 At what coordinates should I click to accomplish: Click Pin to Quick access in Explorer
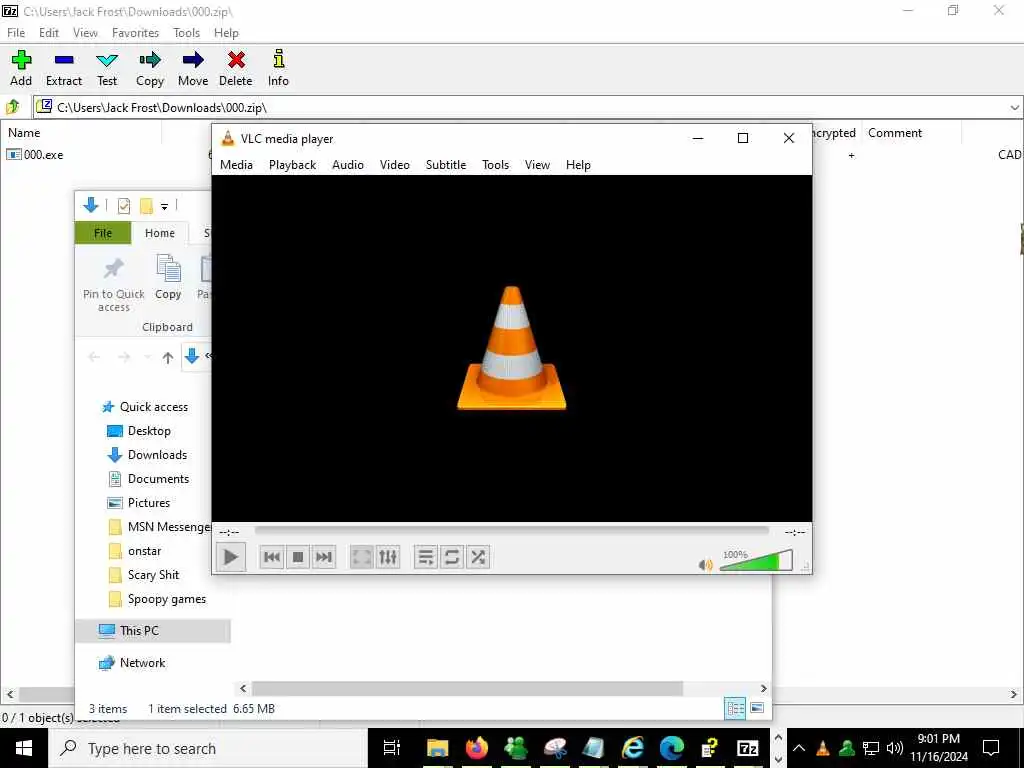[x=114, y=284]
